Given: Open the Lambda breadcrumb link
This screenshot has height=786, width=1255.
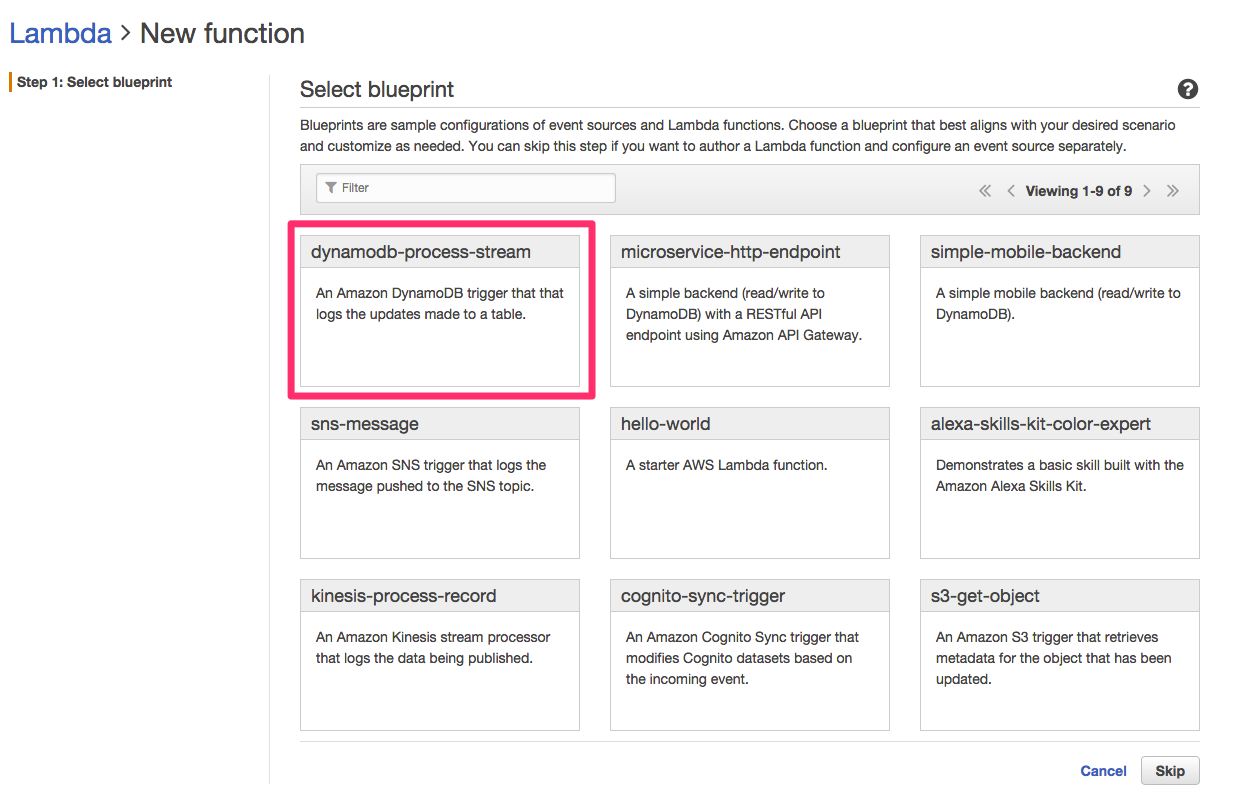Looking at the screenshot, I should tap(60, 33).
